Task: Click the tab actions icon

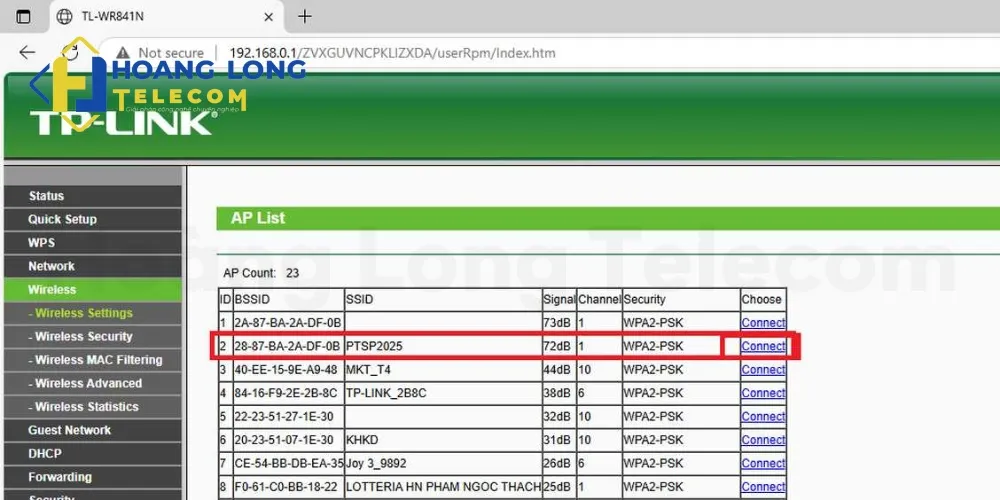Action: pyautogui.click(x=23, y=17)
